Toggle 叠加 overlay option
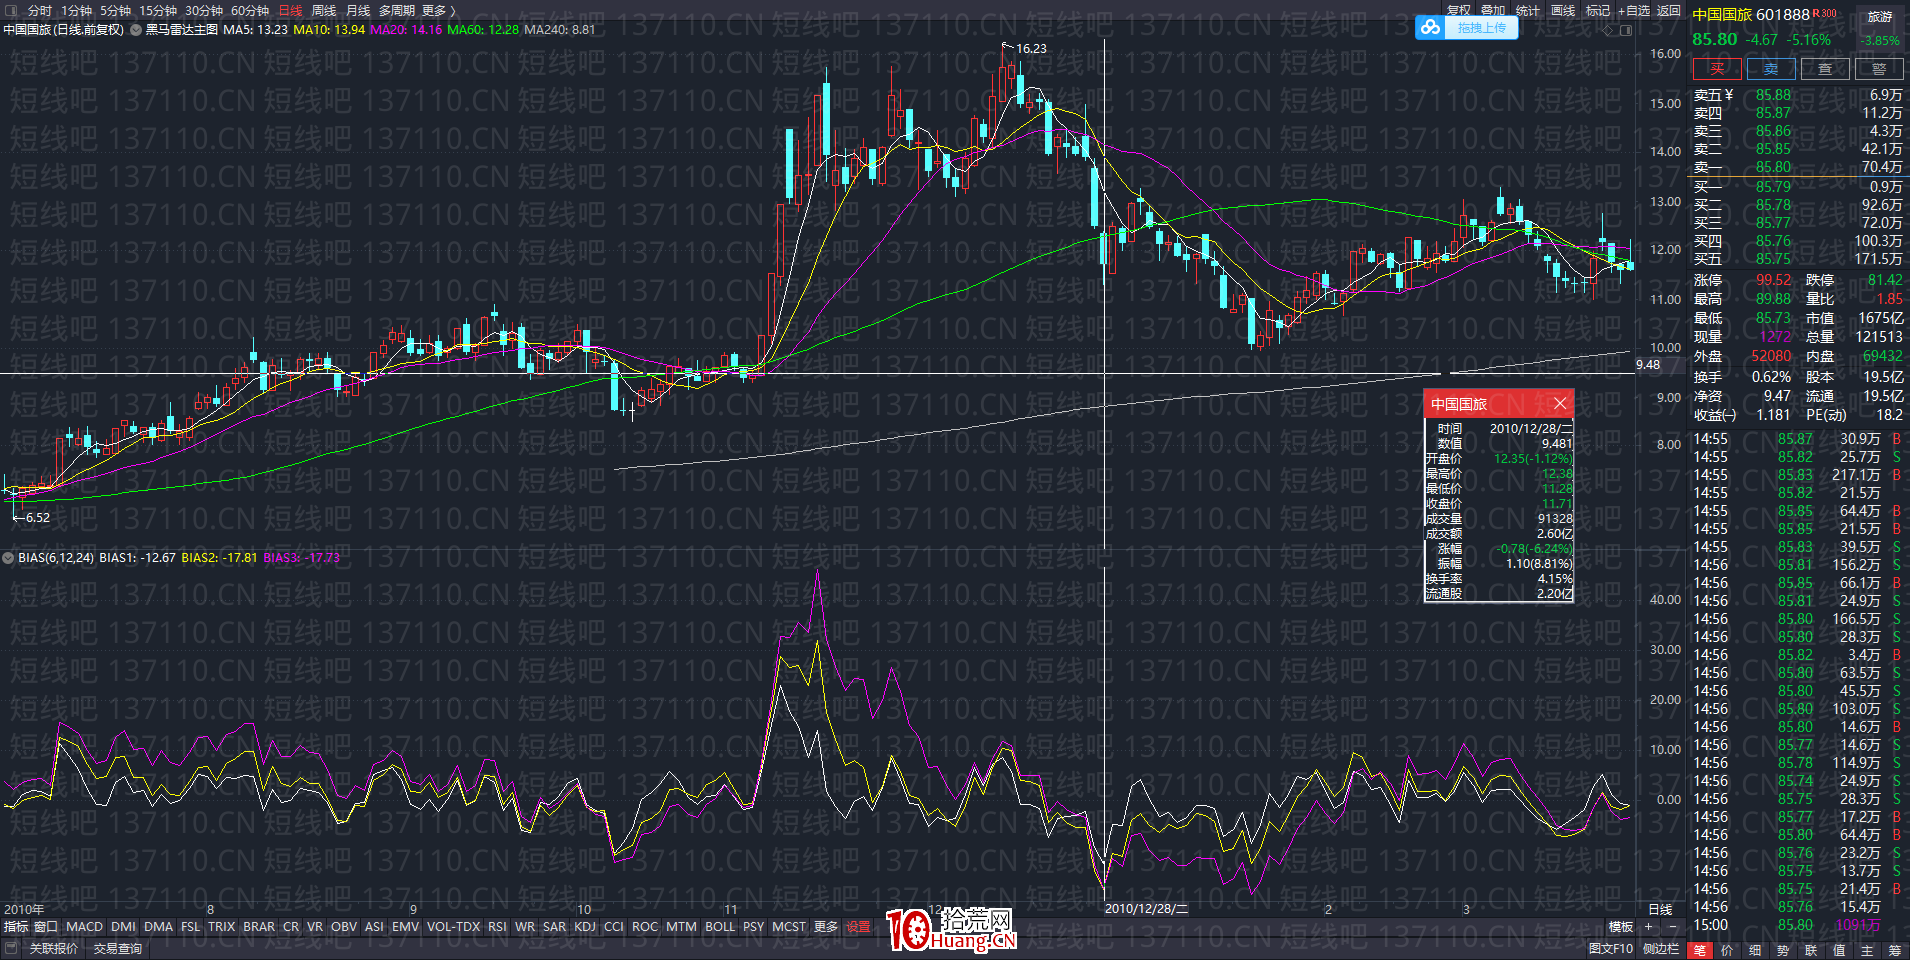Screen dimensions: 1910x960 click(x=1493, y=10)
